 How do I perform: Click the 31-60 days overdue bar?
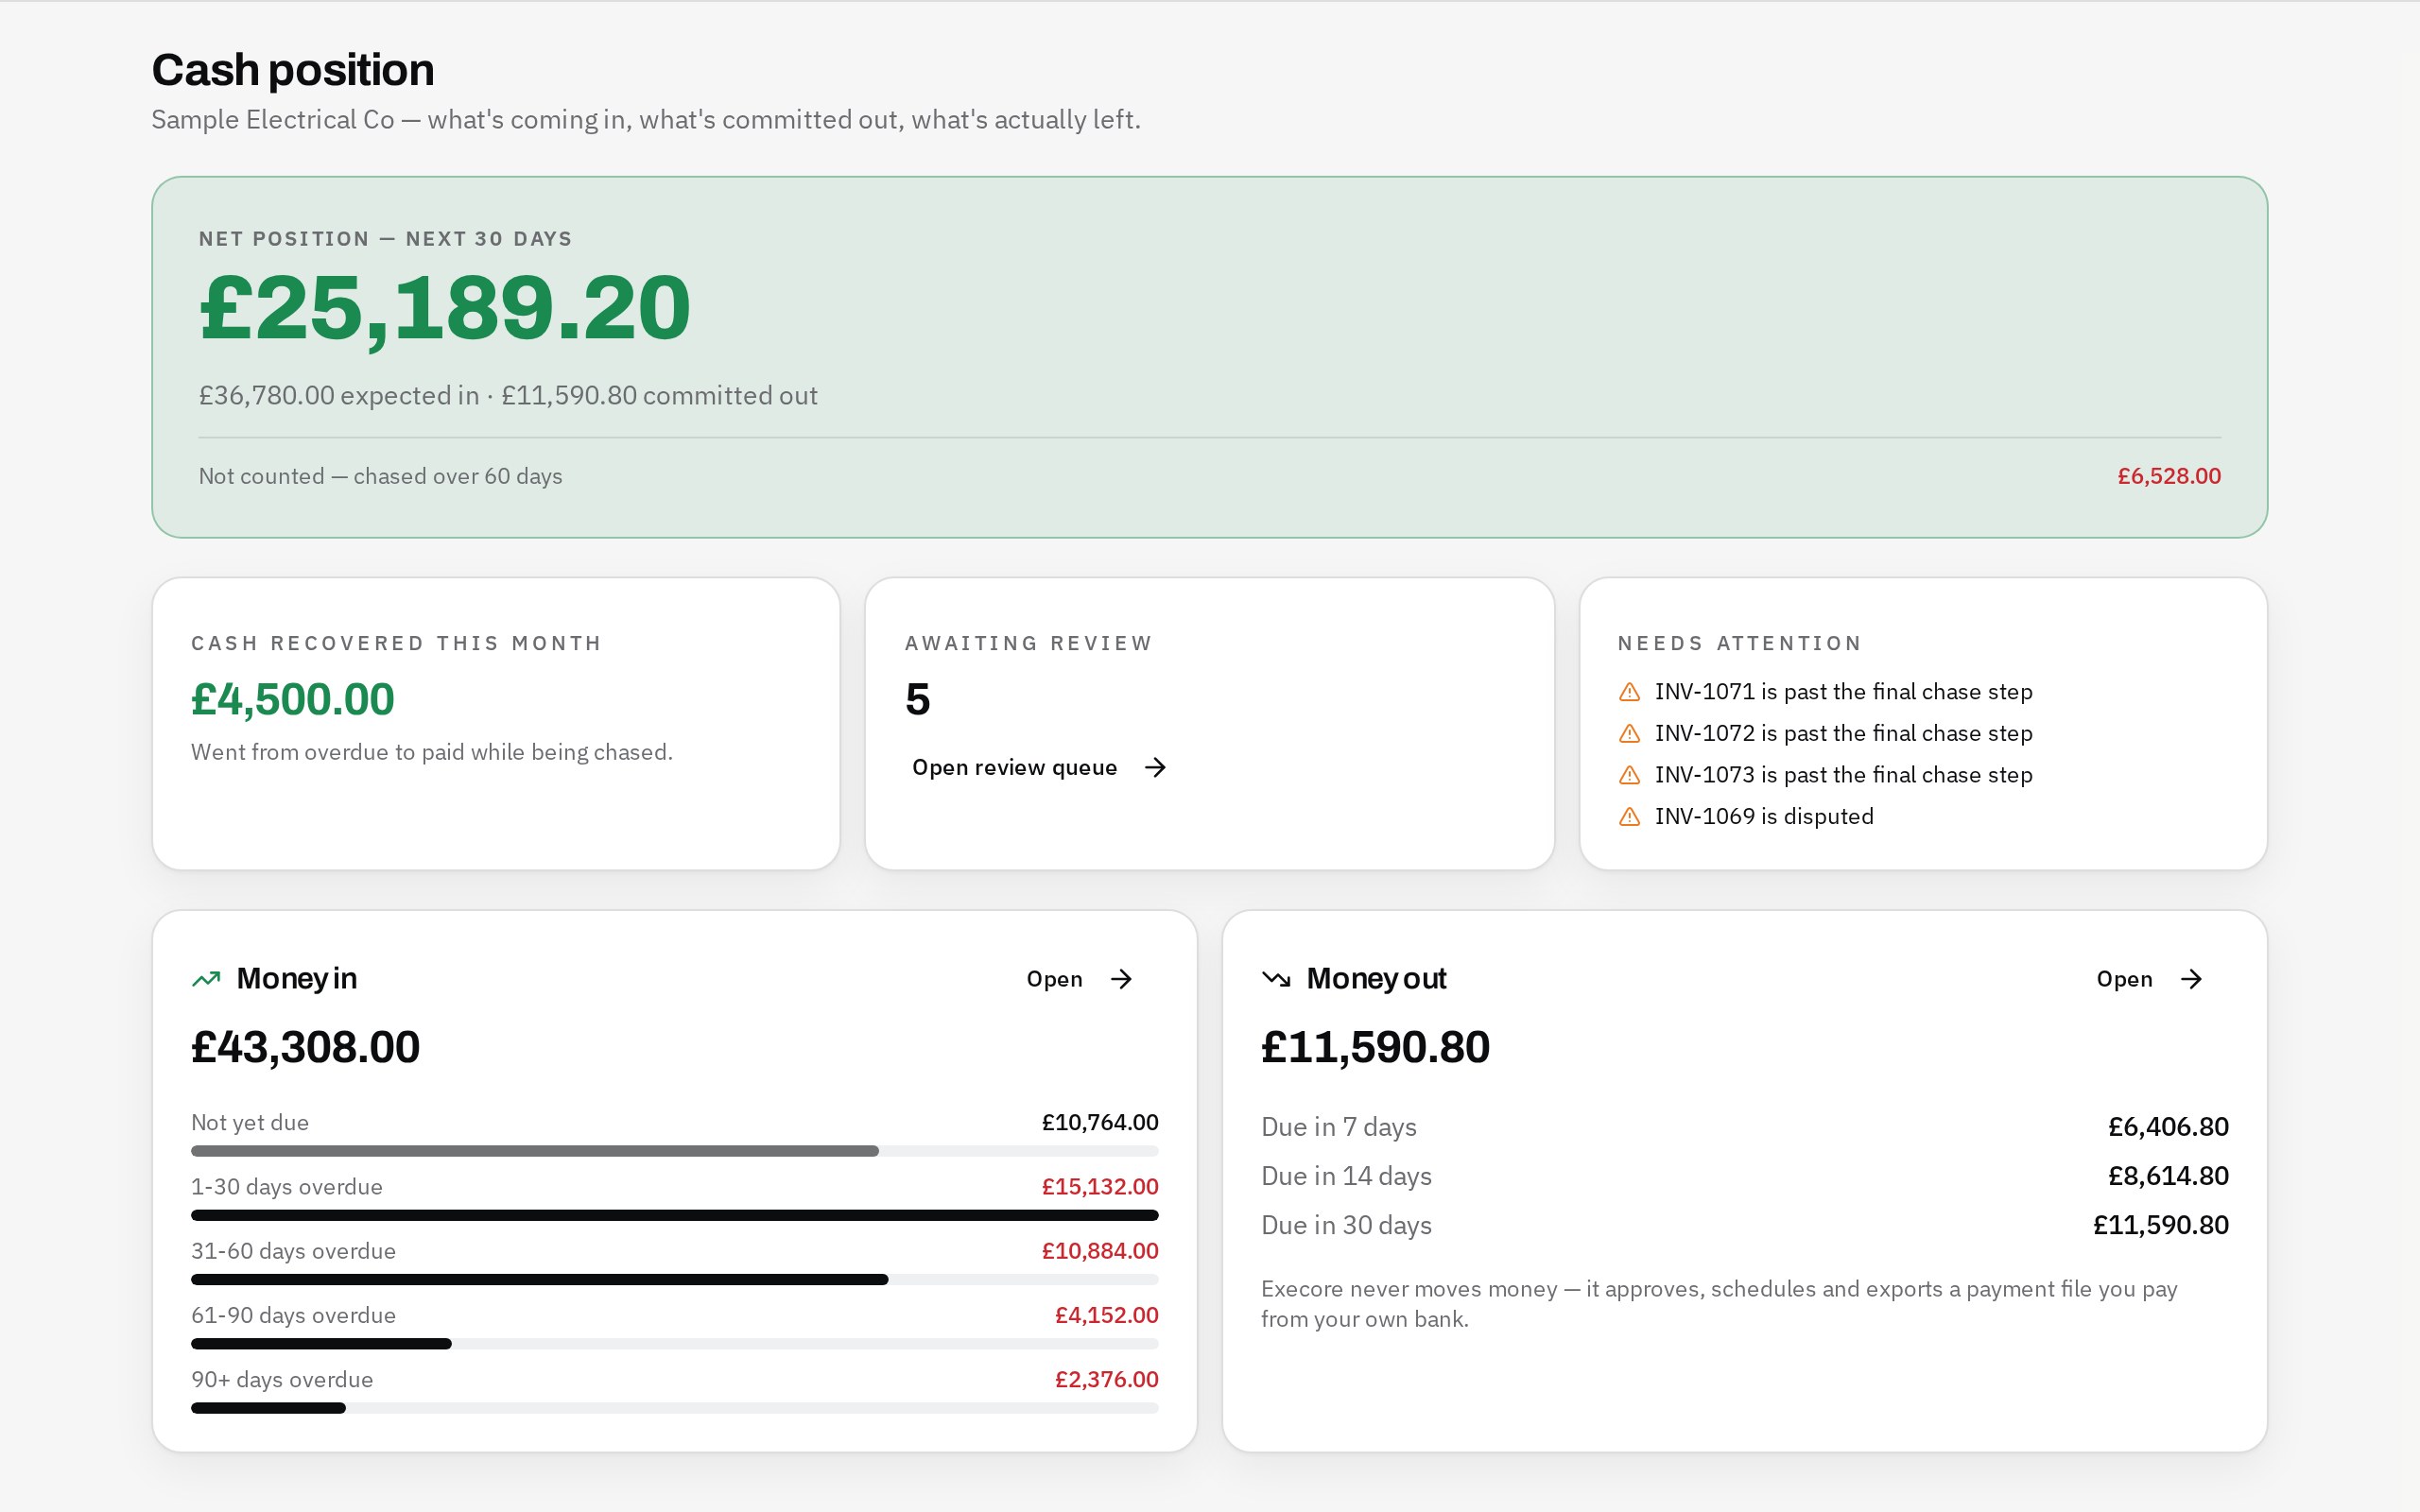point(675,1280)
